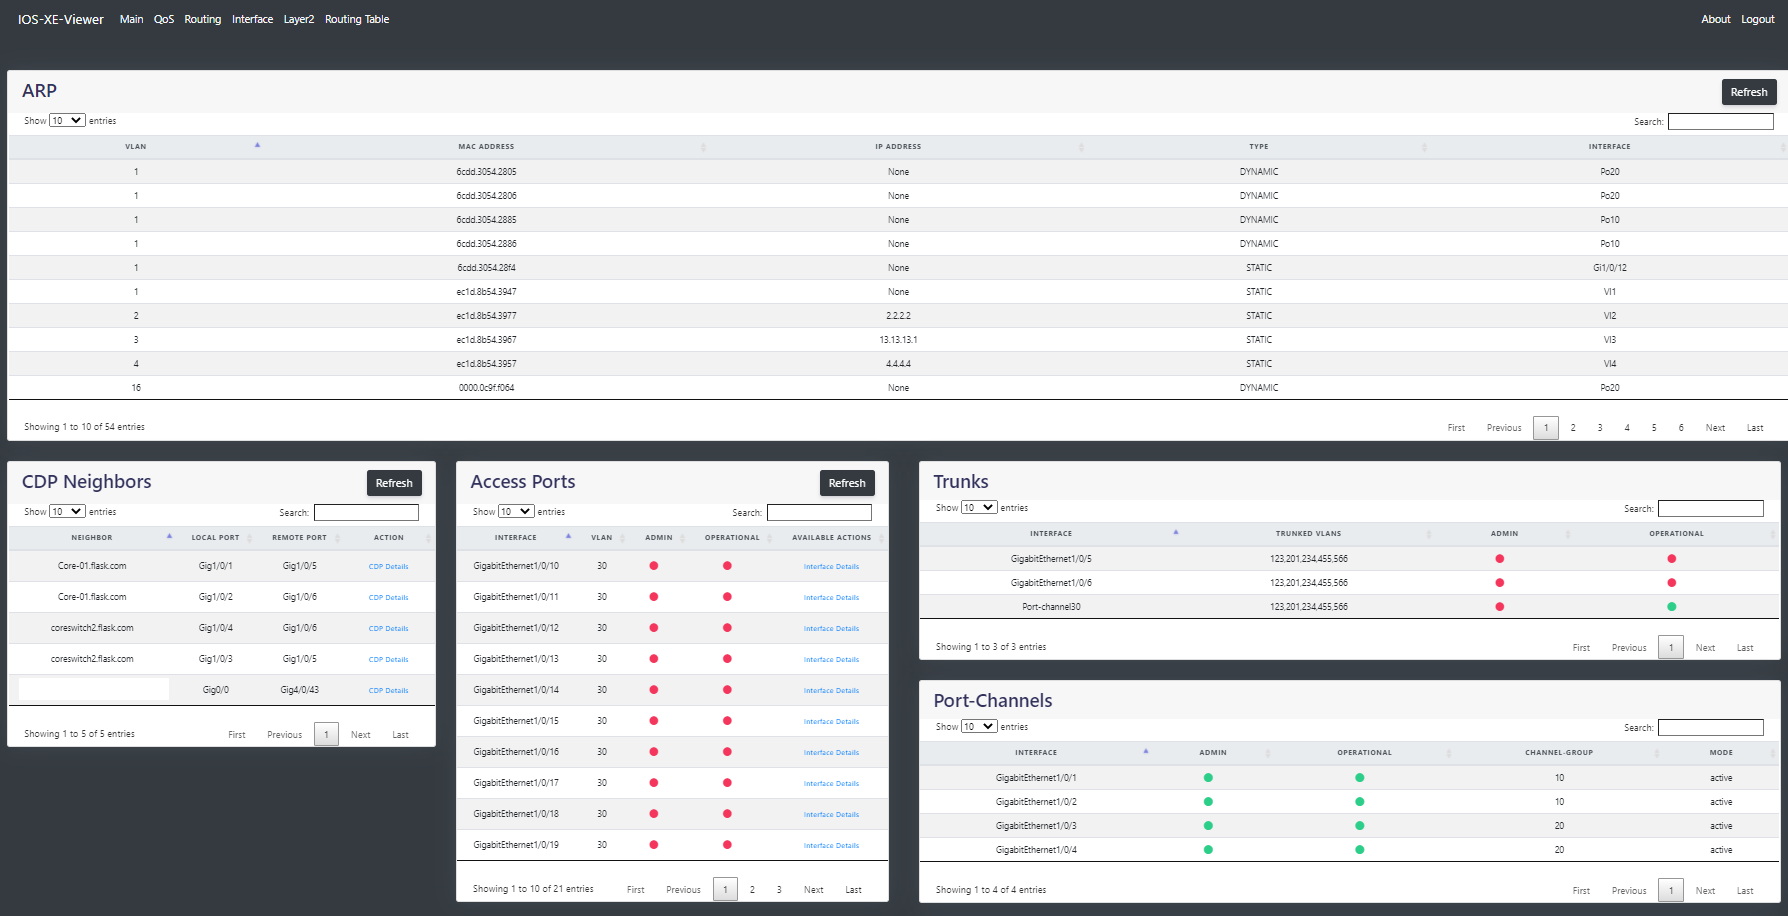Sort ARP table by MAC Address column

click(486, 147)
